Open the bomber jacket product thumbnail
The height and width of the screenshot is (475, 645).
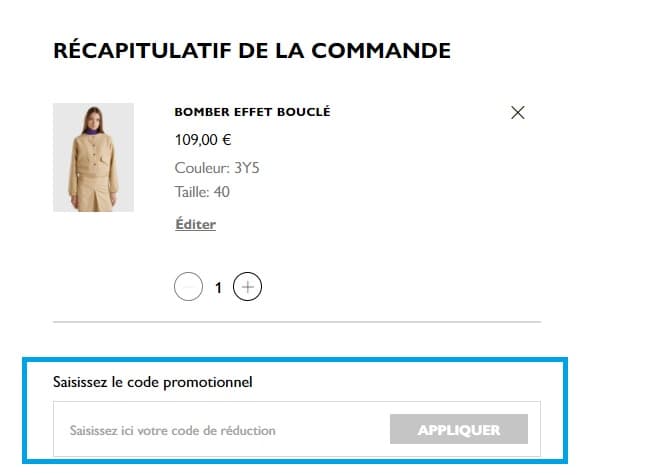(93, 157)
